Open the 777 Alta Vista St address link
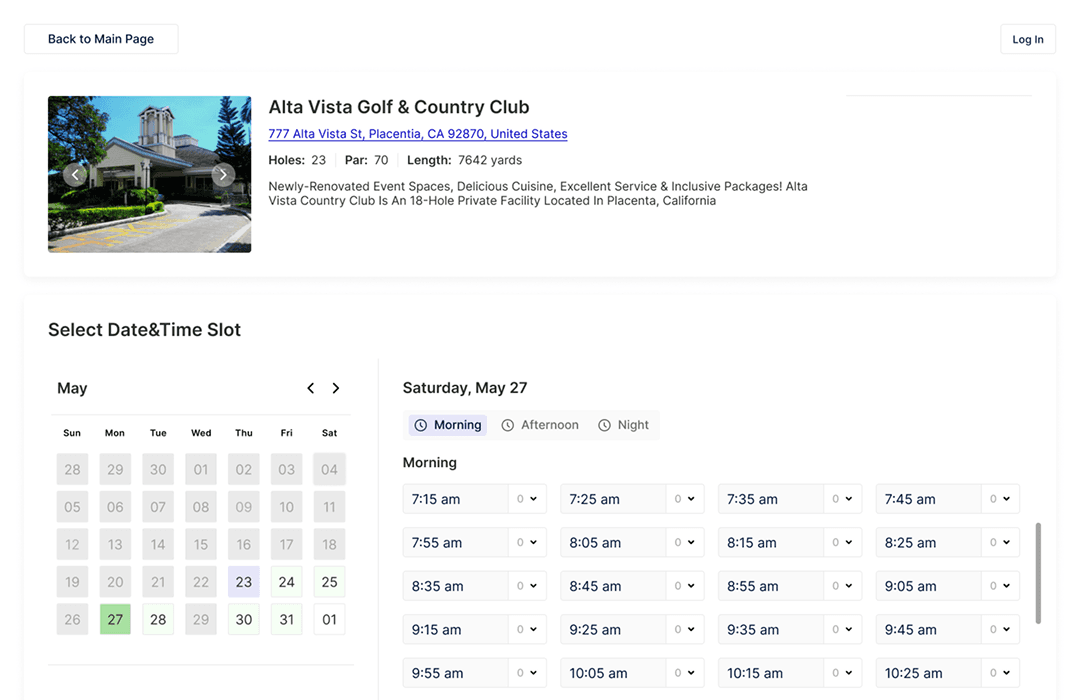1080x700 pixels. click(417, 134)
